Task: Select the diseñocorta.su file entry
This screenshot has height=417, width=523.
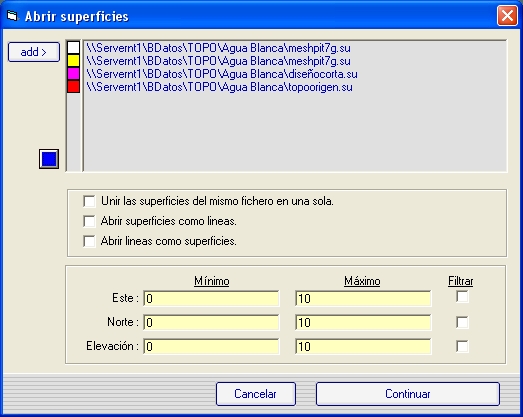Action: [x=222, y=74]
